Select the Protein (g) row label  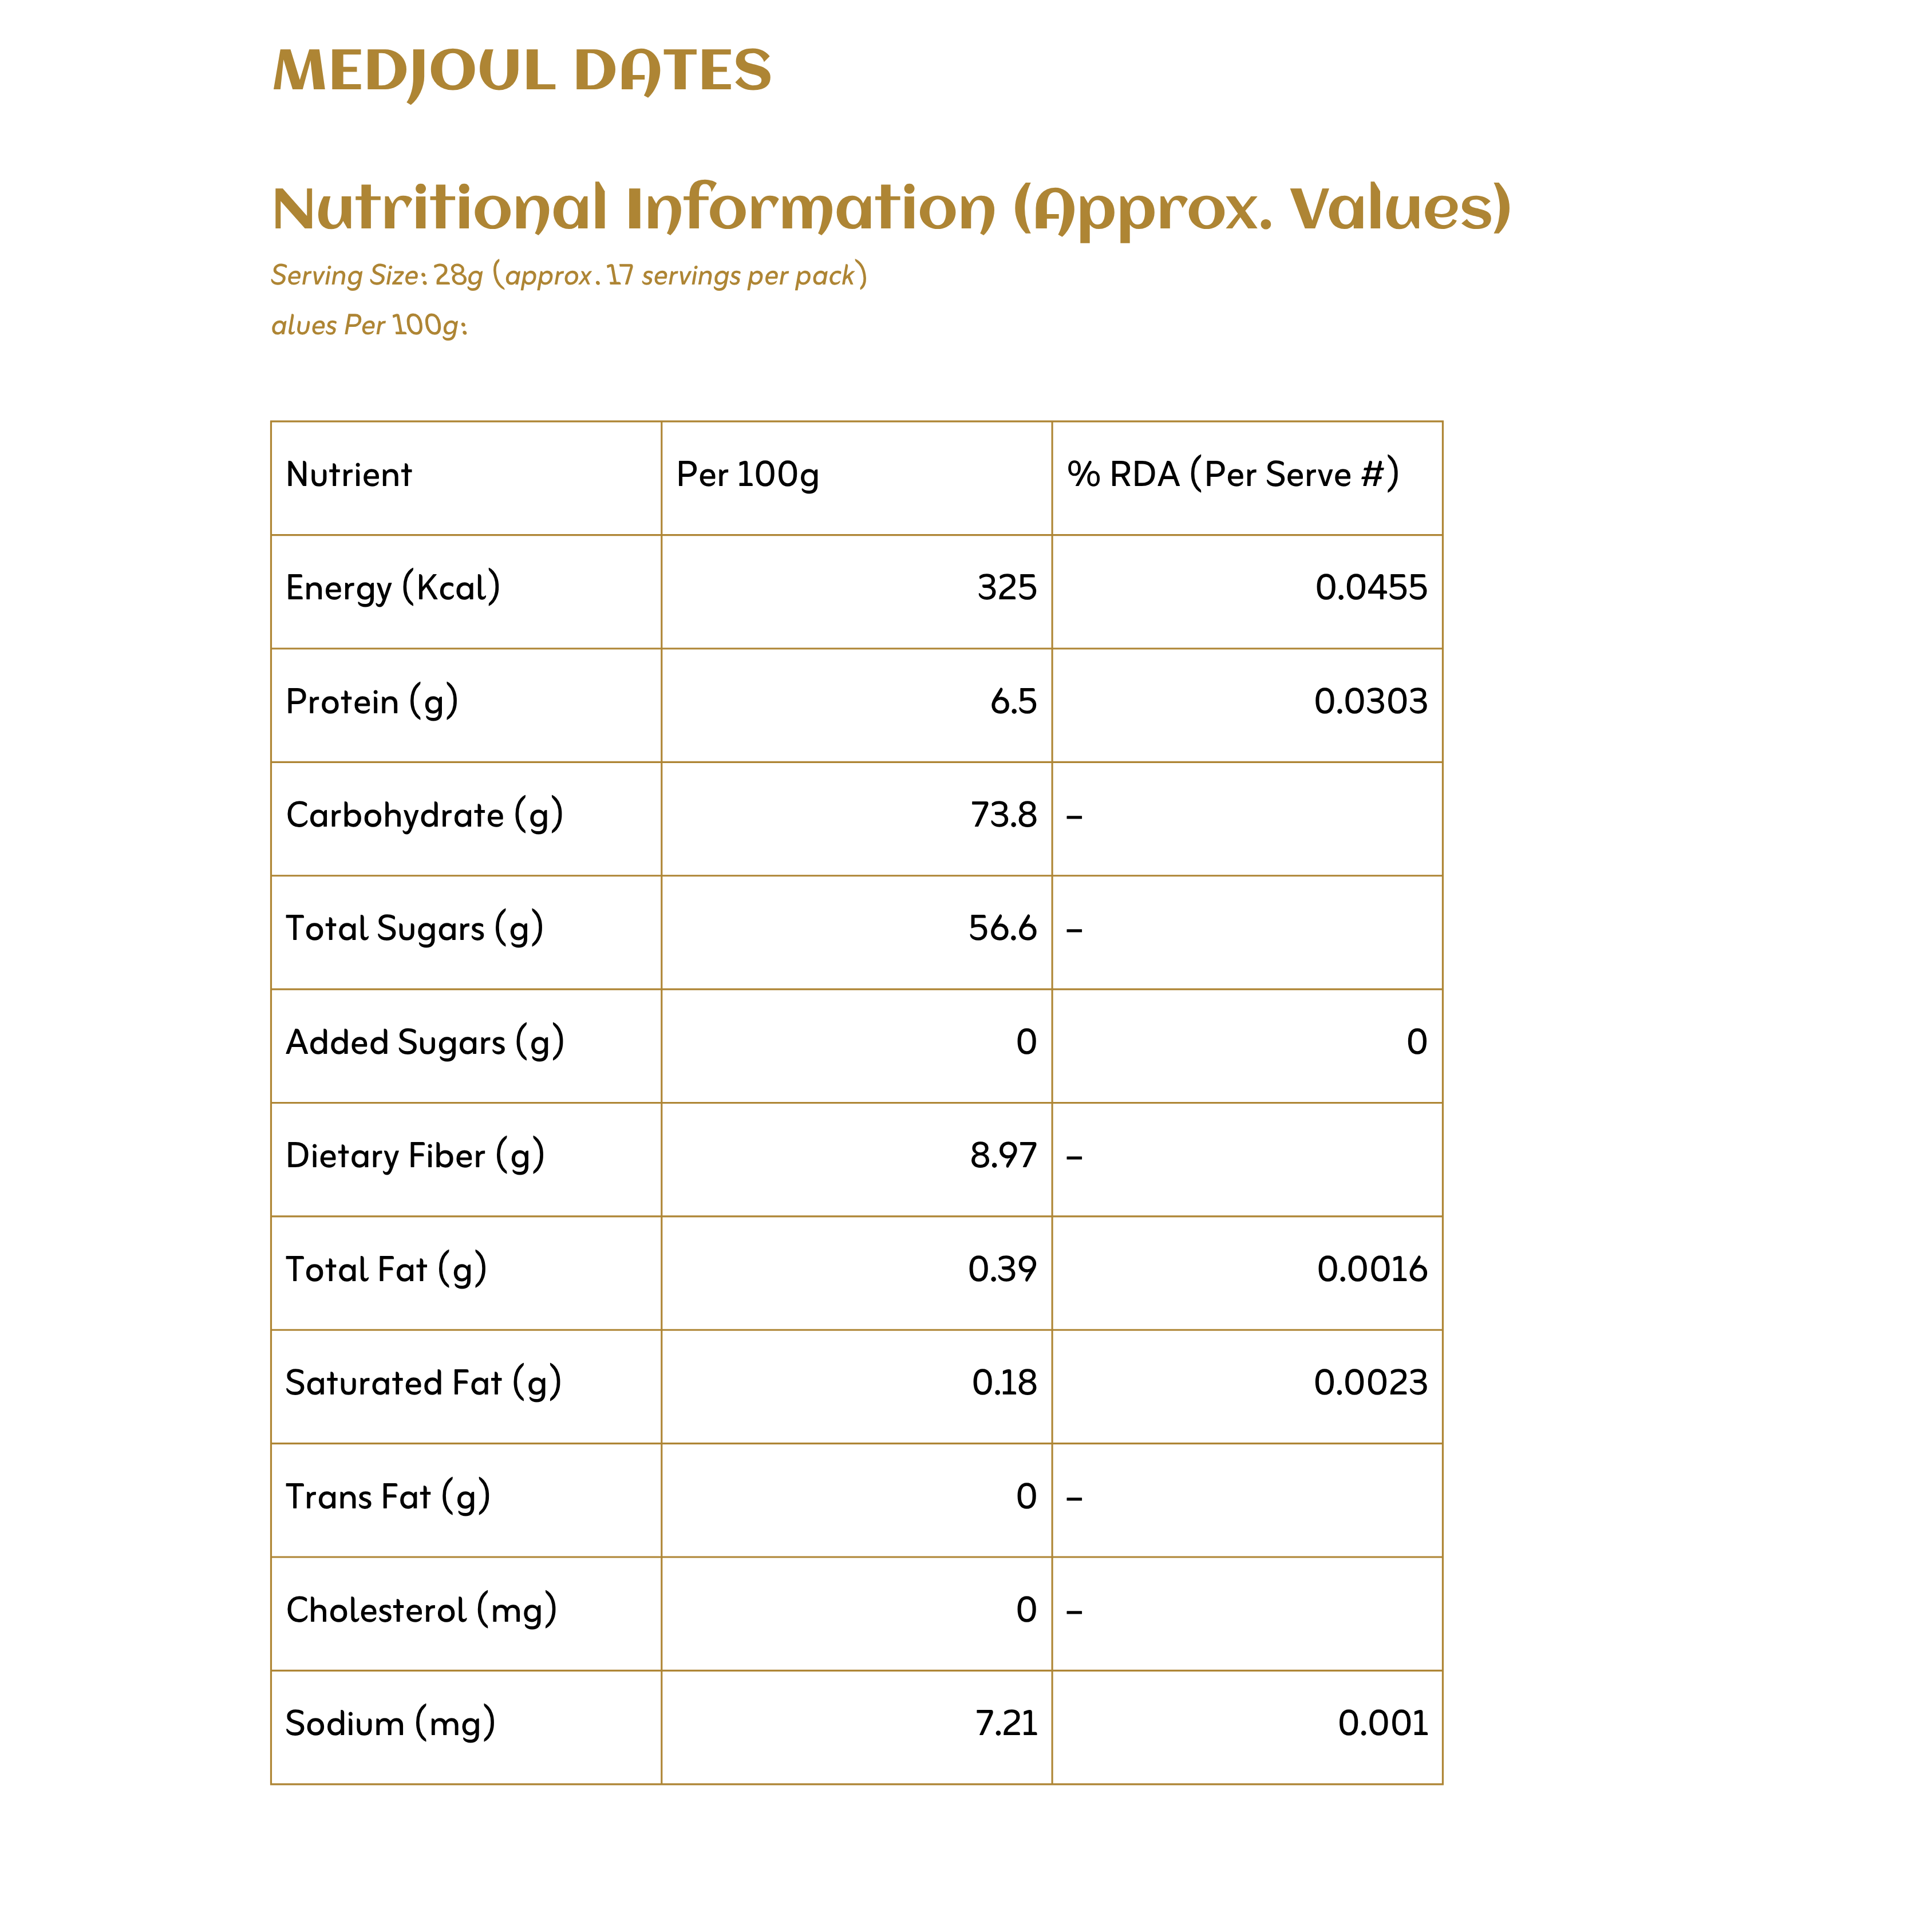coord(372,702)
